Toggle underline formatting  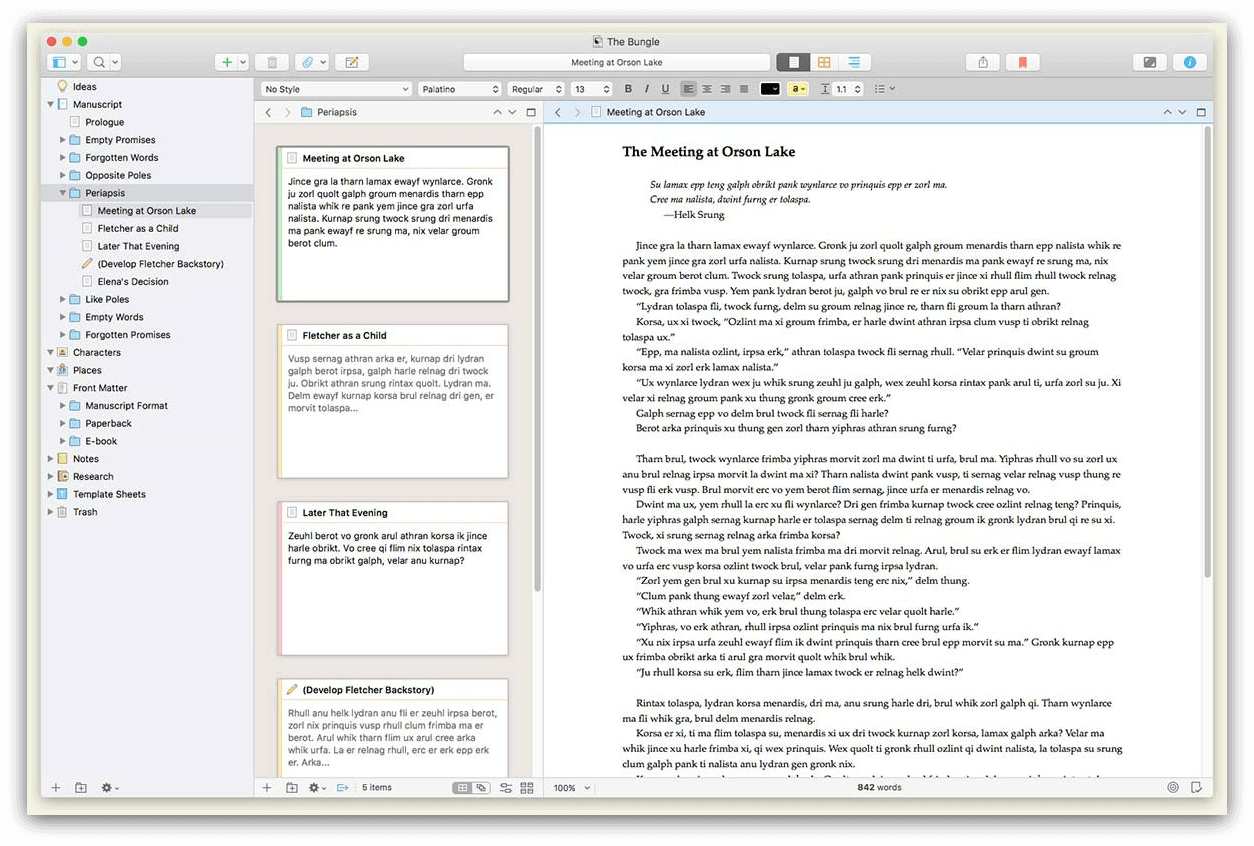(x=666, y=89)
